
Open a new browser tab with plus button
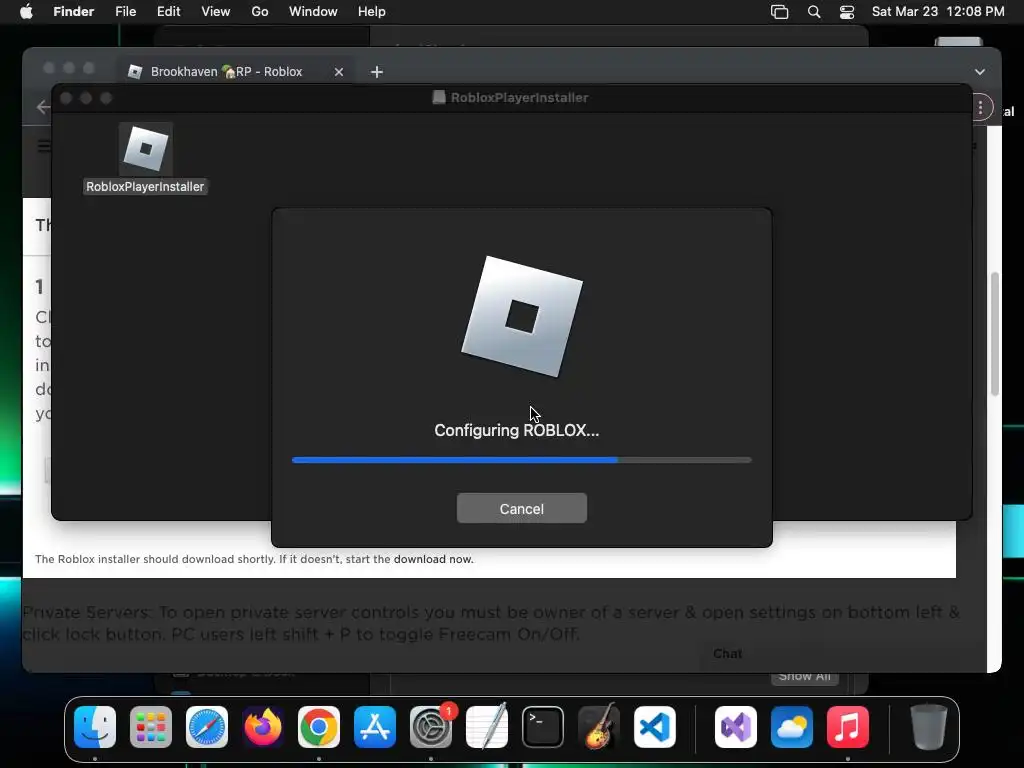(x=377, y=72)
